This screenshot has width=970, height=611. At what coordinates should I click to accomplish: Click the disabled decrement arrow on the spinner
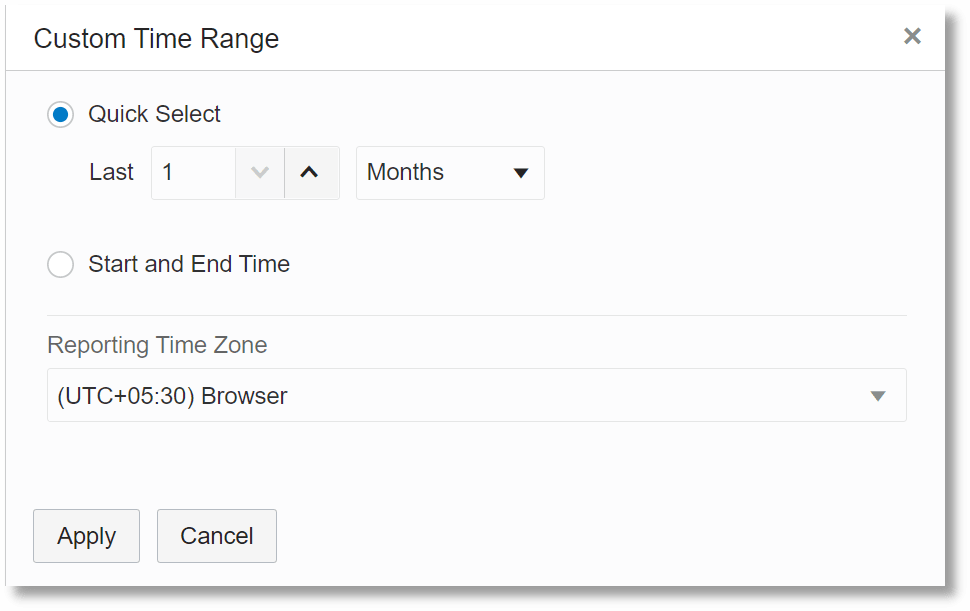[x=260, y=172]
